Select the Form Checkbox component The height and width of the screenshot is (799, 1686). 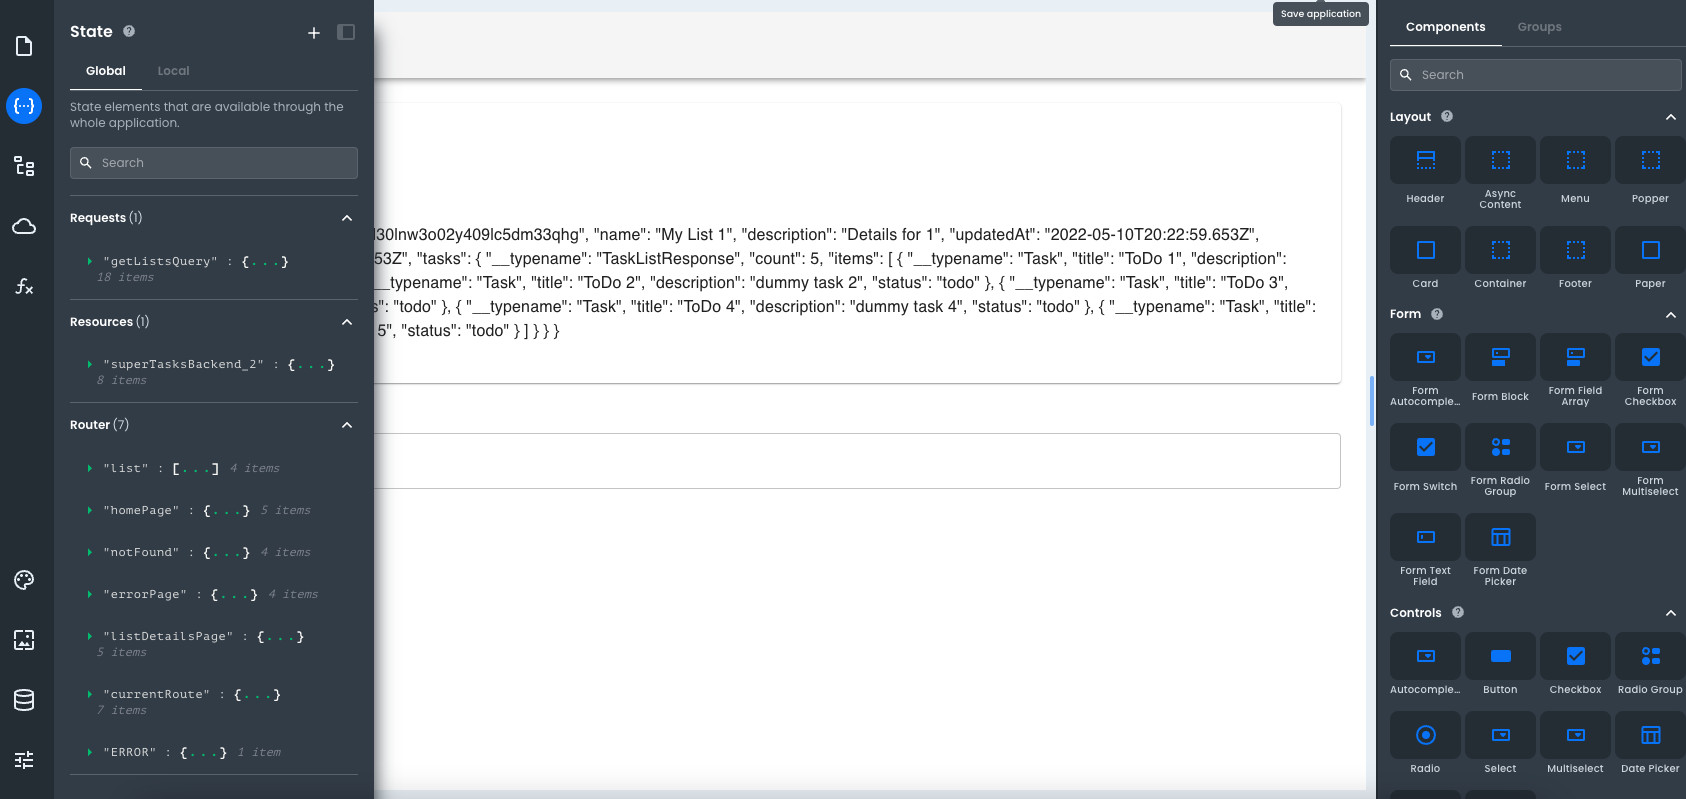[x=1650, y=370]
